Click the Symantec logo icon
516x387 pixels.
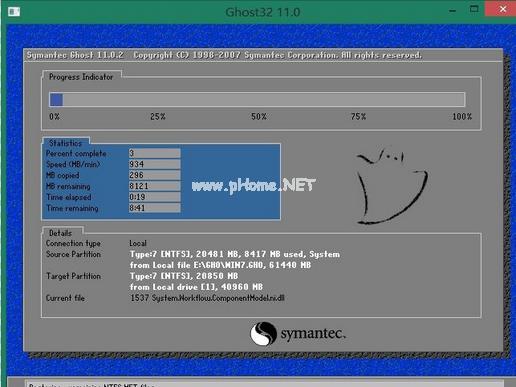click(263, 334)
